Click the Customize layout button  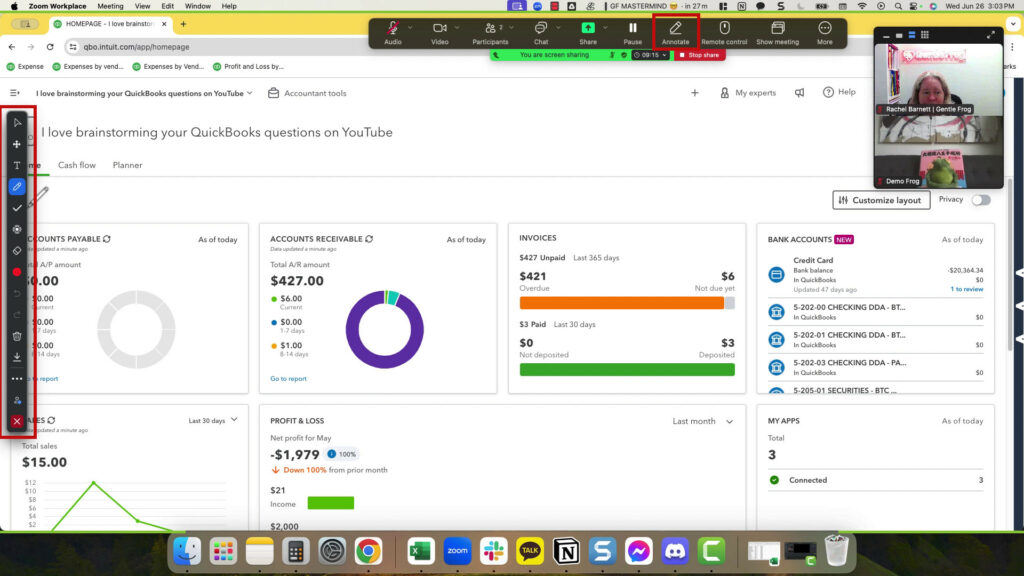coord(880,200)
